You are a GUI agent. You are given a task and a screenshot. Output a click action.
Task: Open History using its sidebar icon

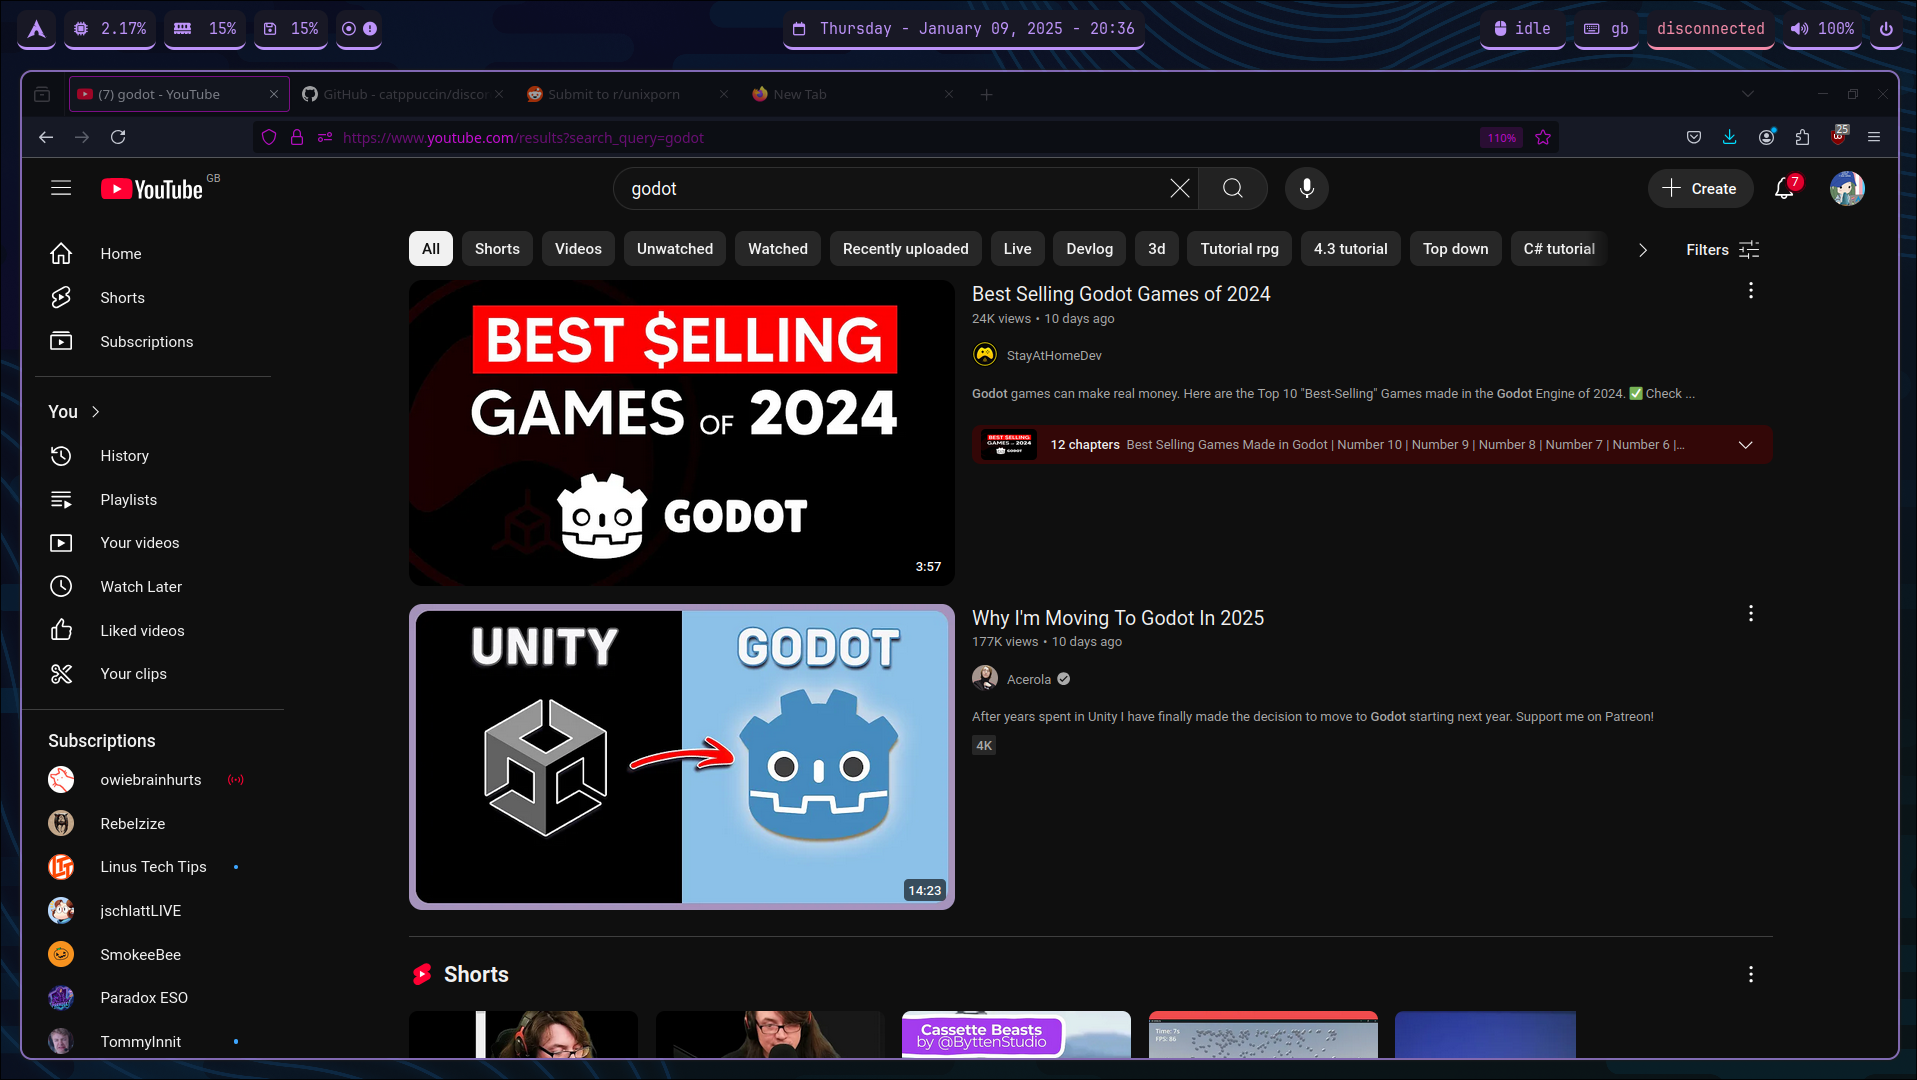coord(61,456)
